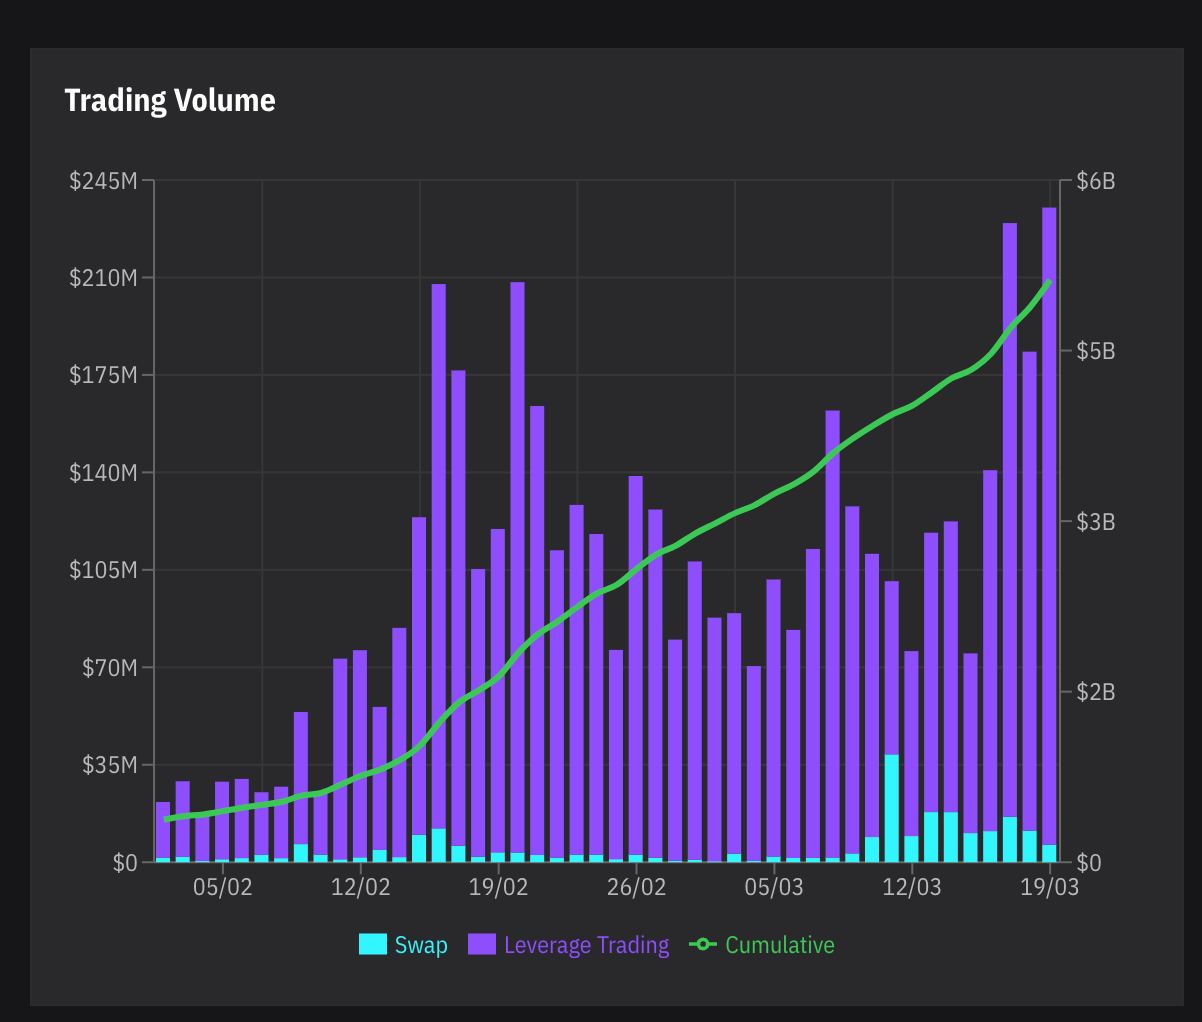Click the $245M left axis label
Image resolution: width=1202 pixels, height=1022 pixels.
(103, 181)
